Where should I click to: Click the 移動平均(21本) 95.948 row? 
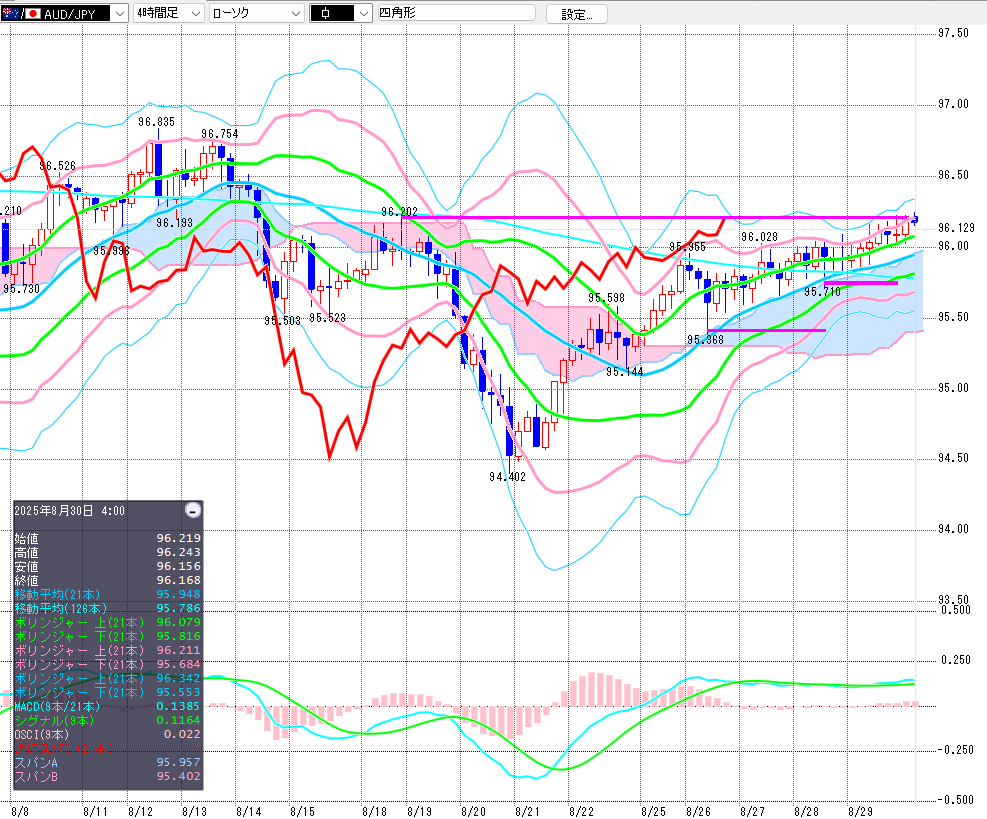click(108, 594)
